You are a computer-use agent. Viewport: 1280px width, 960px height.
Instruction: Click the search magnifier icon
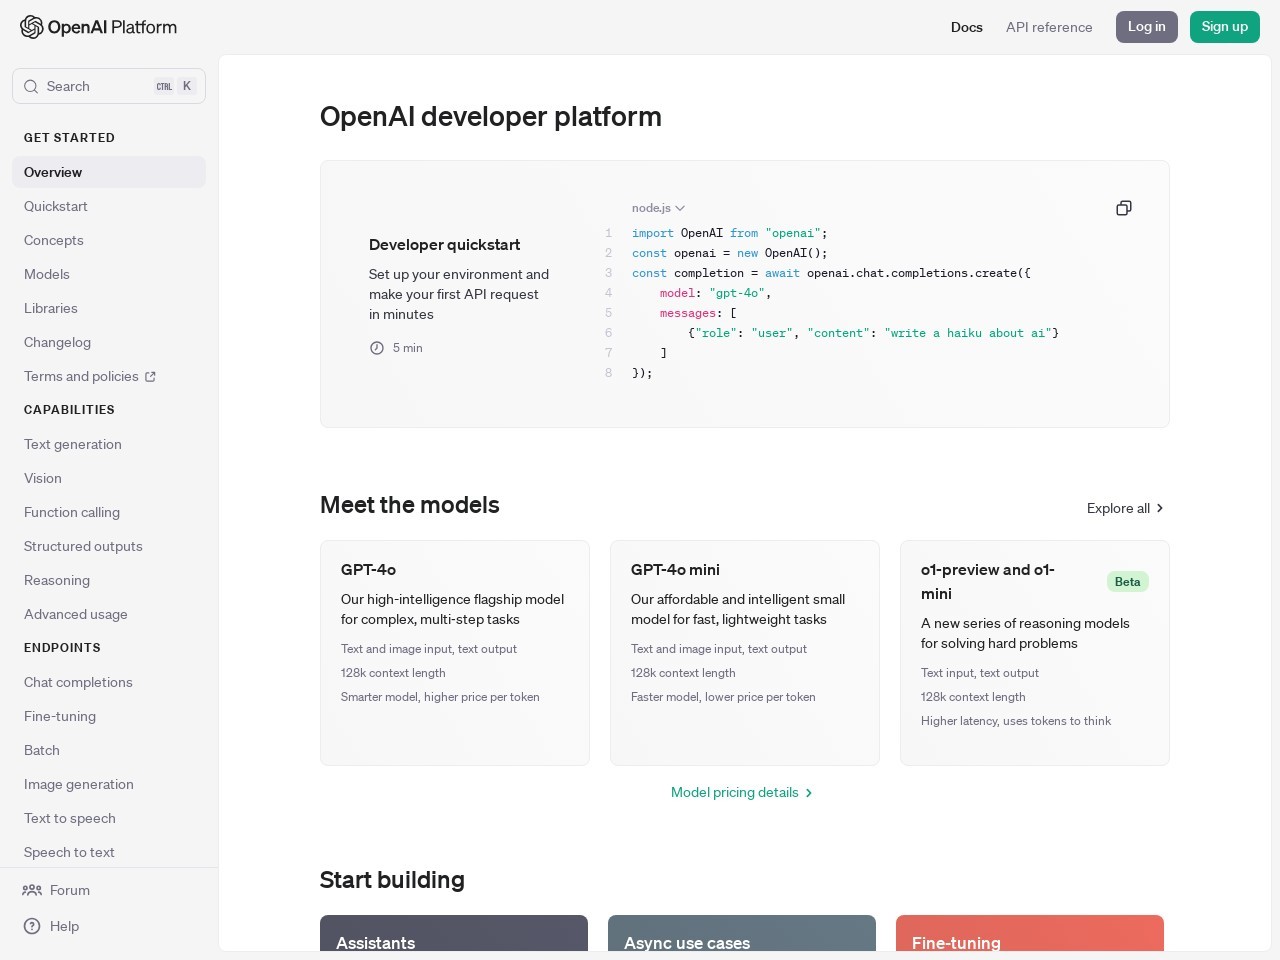pyautogui.click(x=31, y=86)
